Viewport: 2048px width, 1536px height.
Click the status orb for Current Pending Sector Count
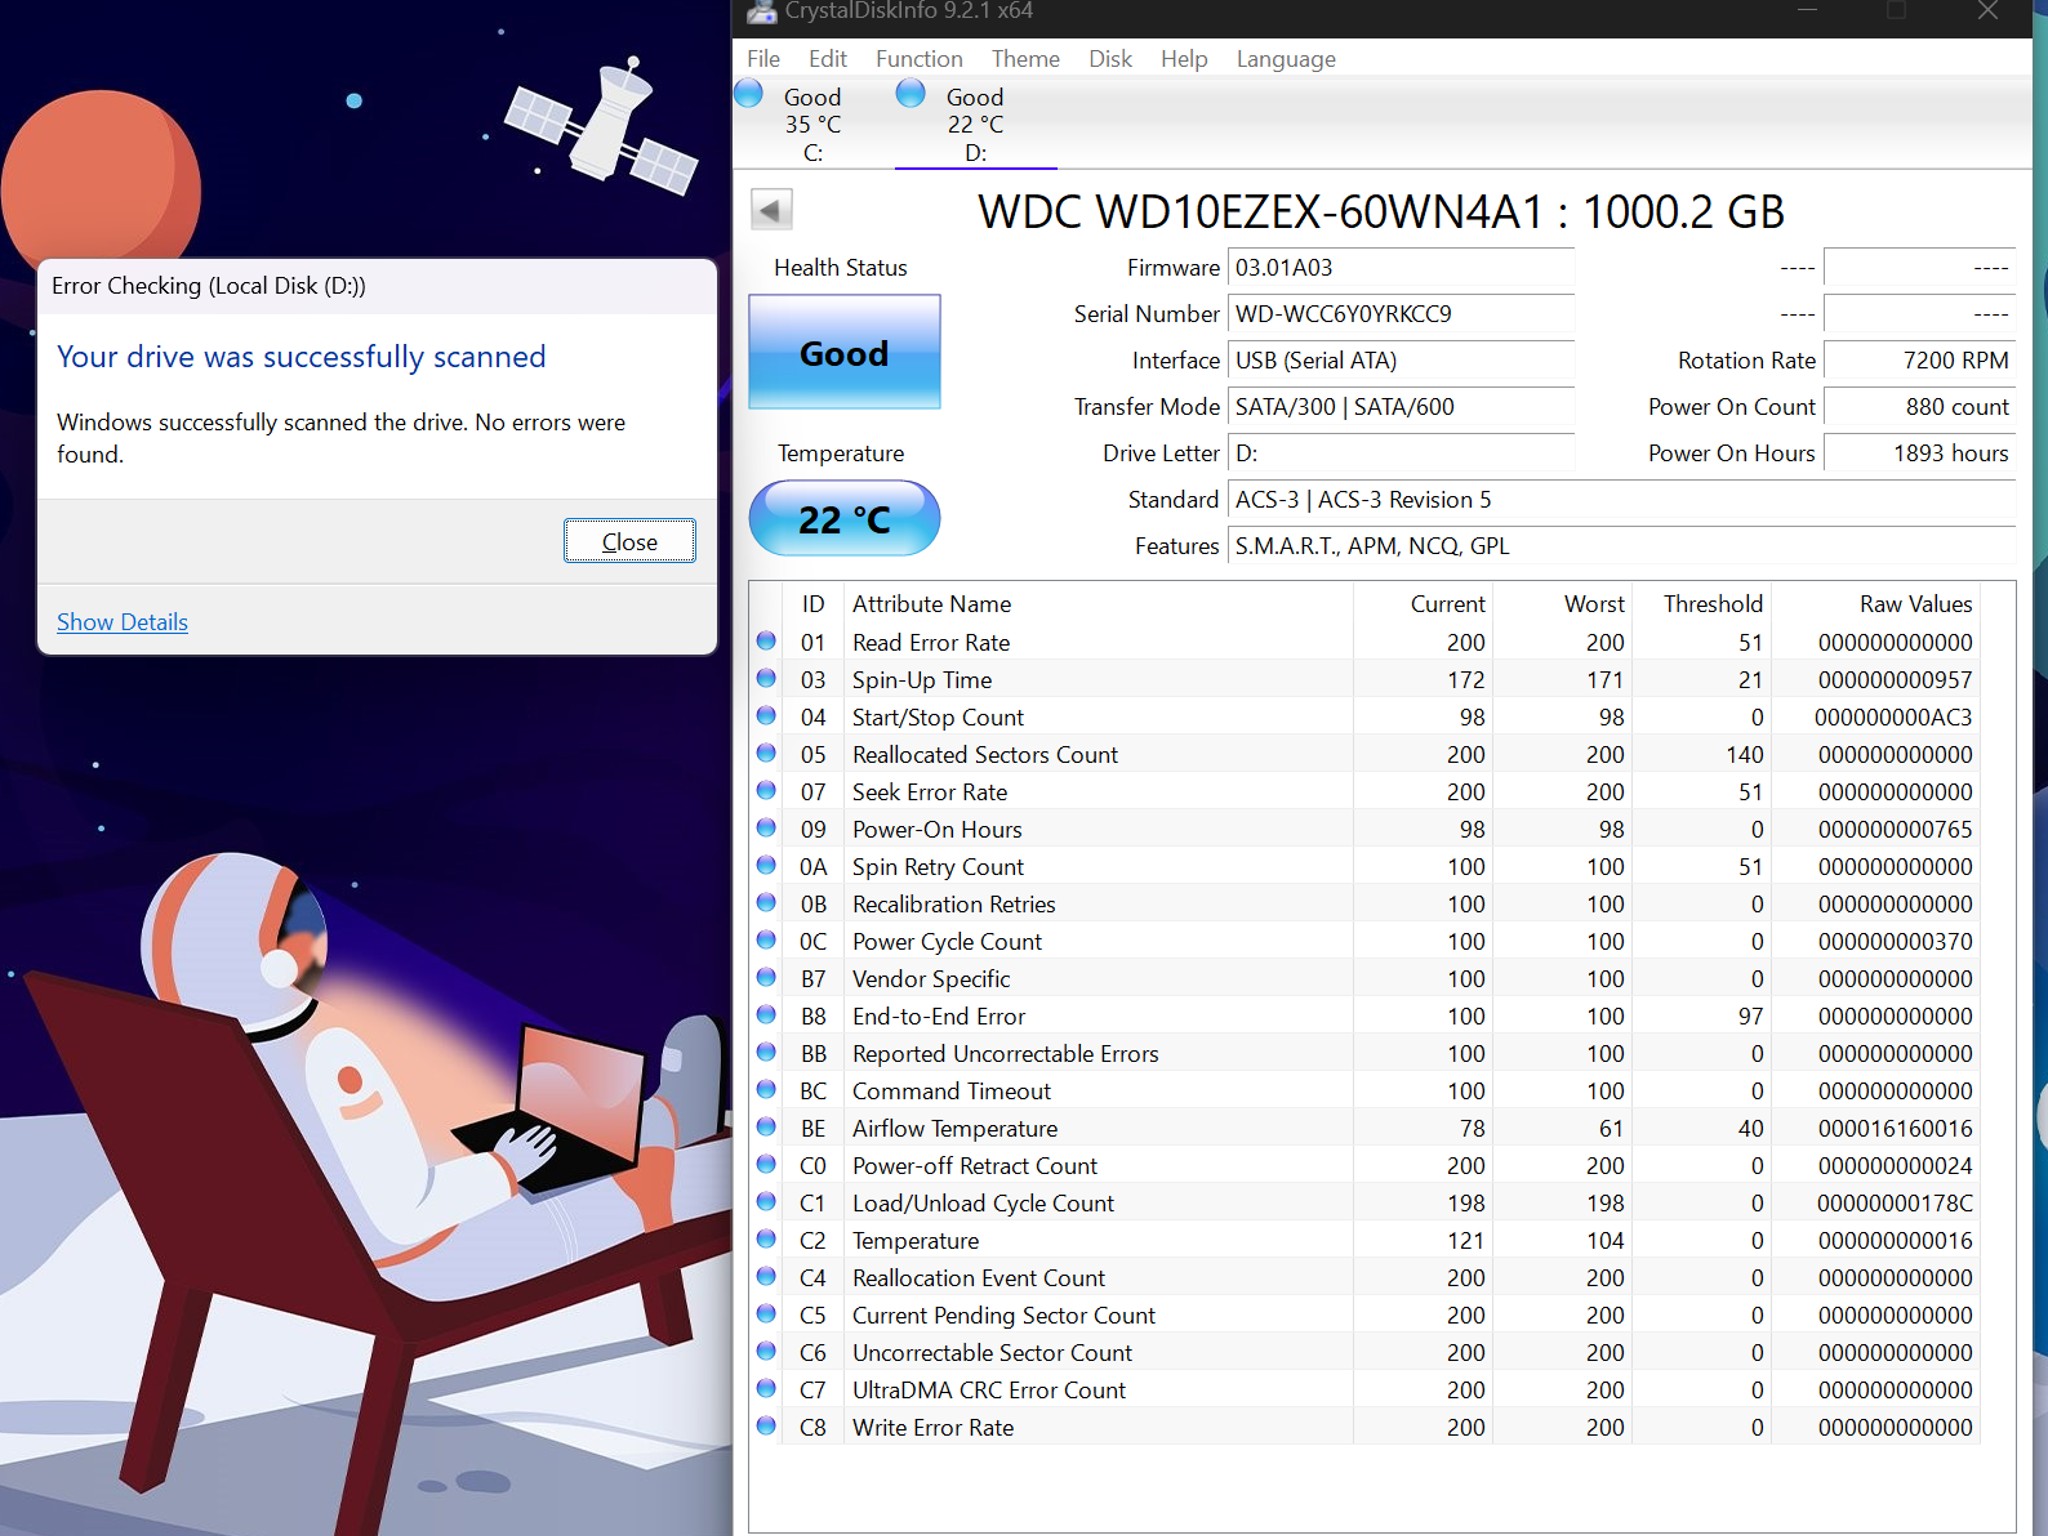[766, 1314]
